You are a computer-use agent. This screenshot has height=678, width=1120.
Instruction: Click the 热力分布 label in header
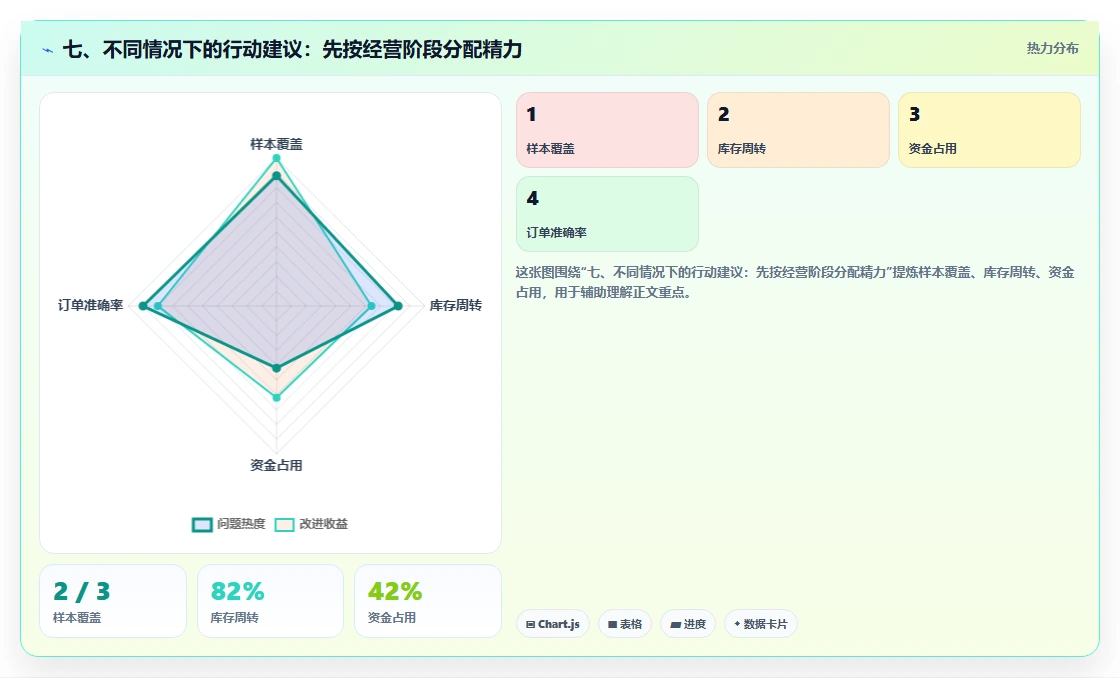[x=1053, y=48]
